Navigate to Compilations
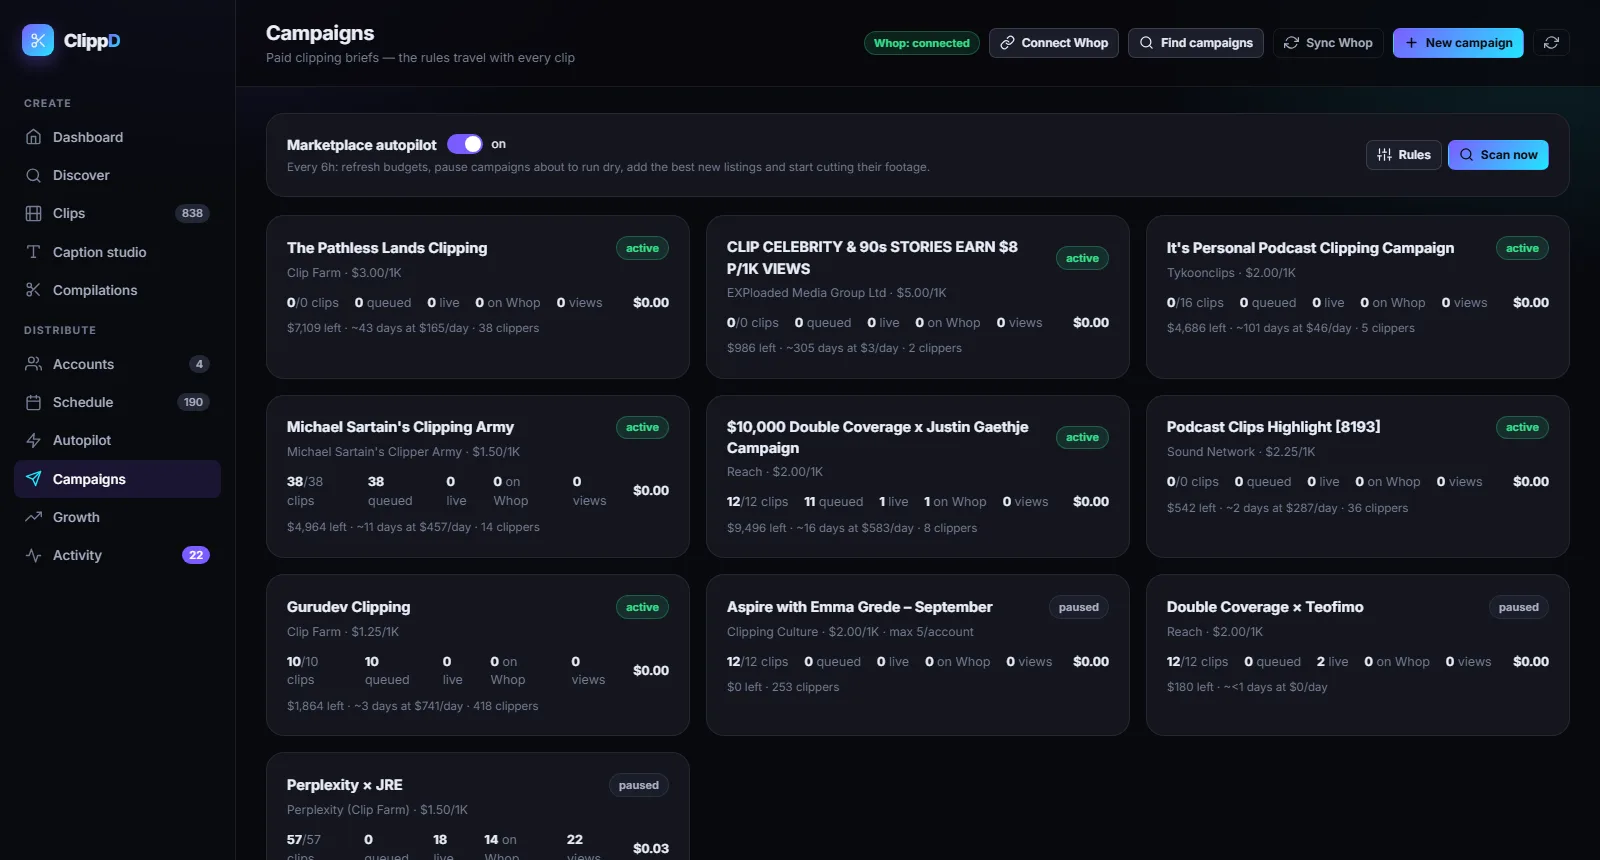This screenshot has height=860, width=1600. (x=117, y=290)
